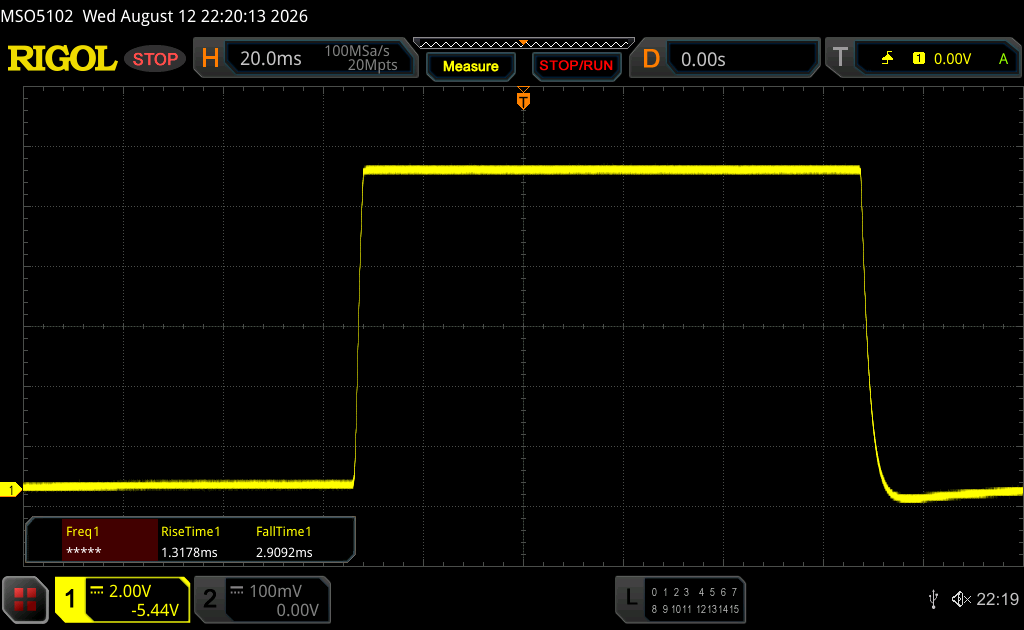Click channel 1 offset -5.44V
The height and width of the screenshot is (630, 1024).
(x=155, y=610)
